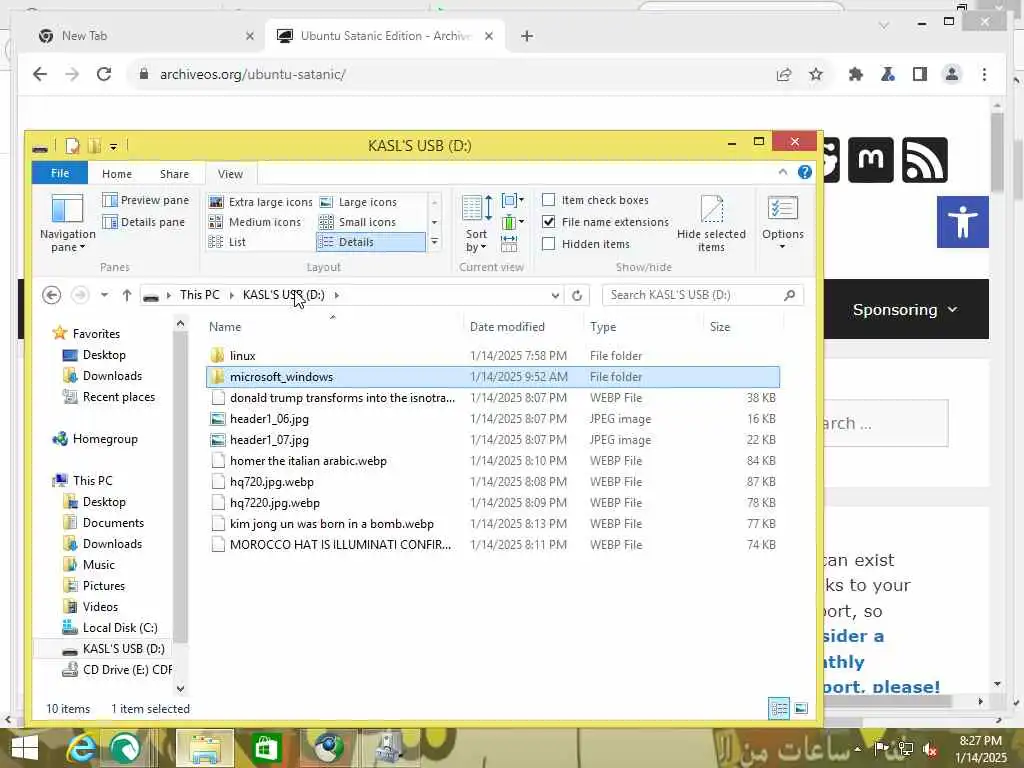Sort by the Name column header
Image resolution: width=1024 pixels, height=768 pixels.
225,327
